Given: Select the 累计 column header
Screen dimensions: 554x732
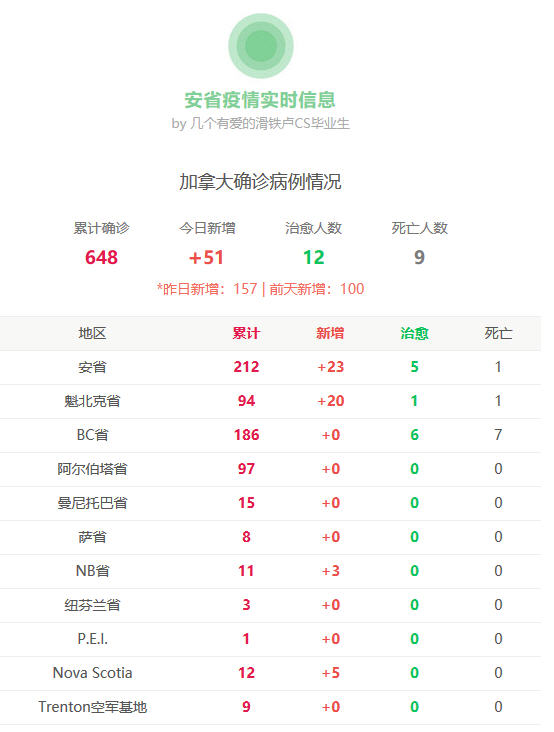Looking at the screenshot, I should click(x=246, y=333).
